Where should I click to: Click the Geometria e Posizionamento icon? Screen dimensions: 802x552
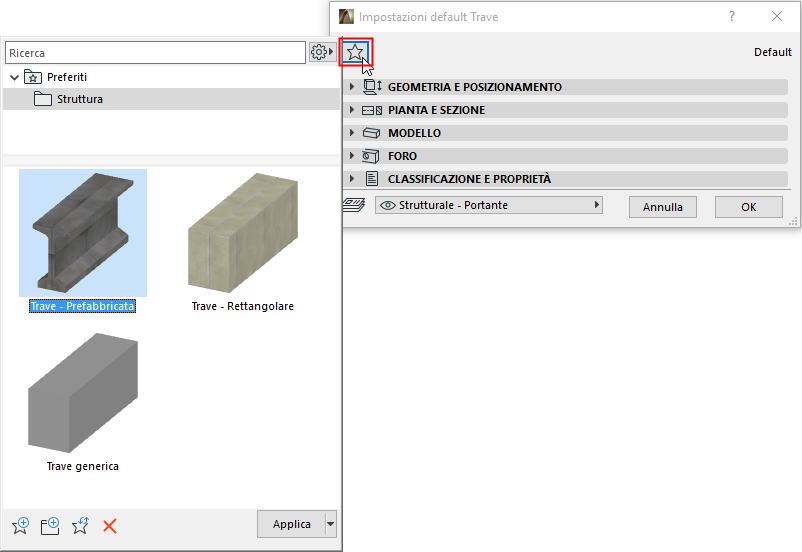click(x=372, y=87)
